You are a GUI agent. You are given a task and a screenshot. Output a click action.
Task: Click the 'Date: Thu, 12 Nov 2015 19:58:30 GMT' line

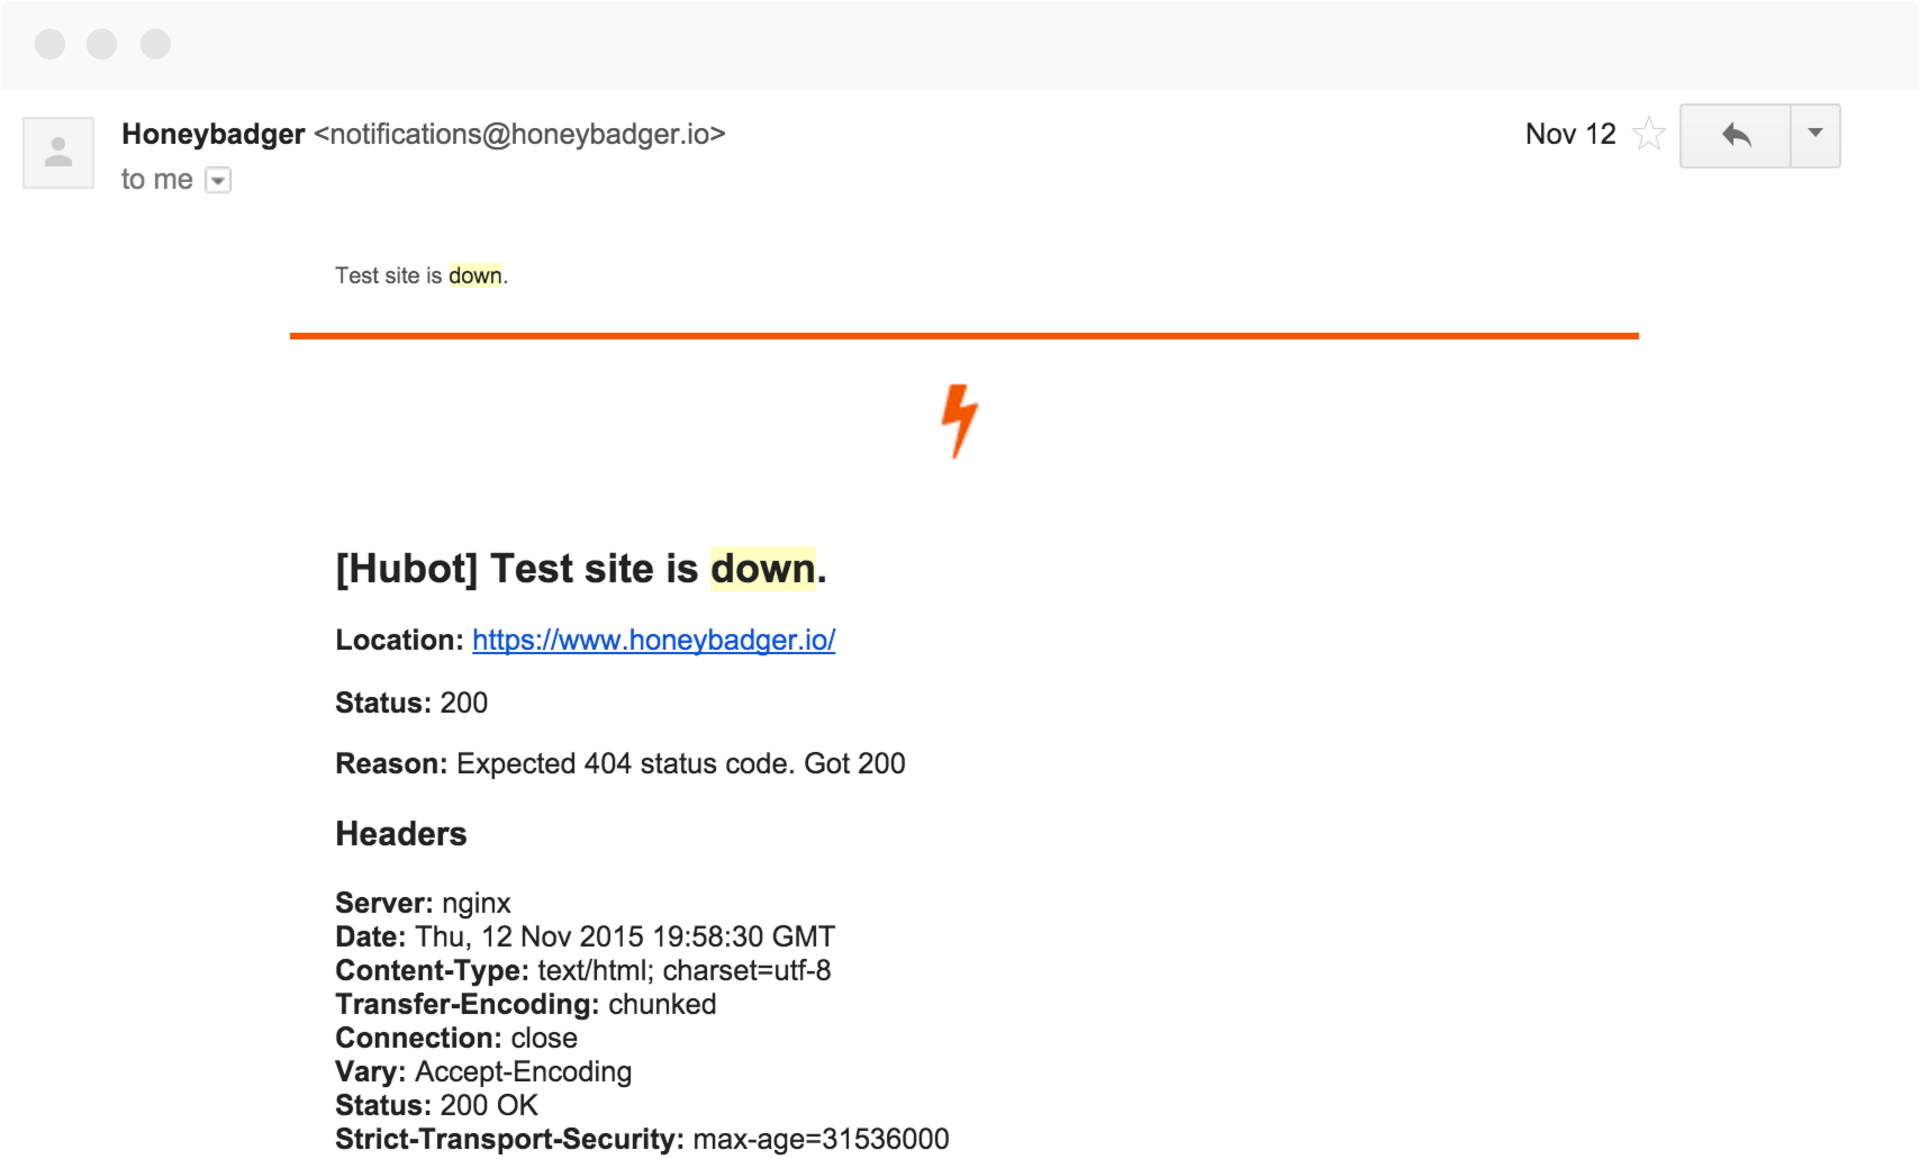(x=585, y=937)
